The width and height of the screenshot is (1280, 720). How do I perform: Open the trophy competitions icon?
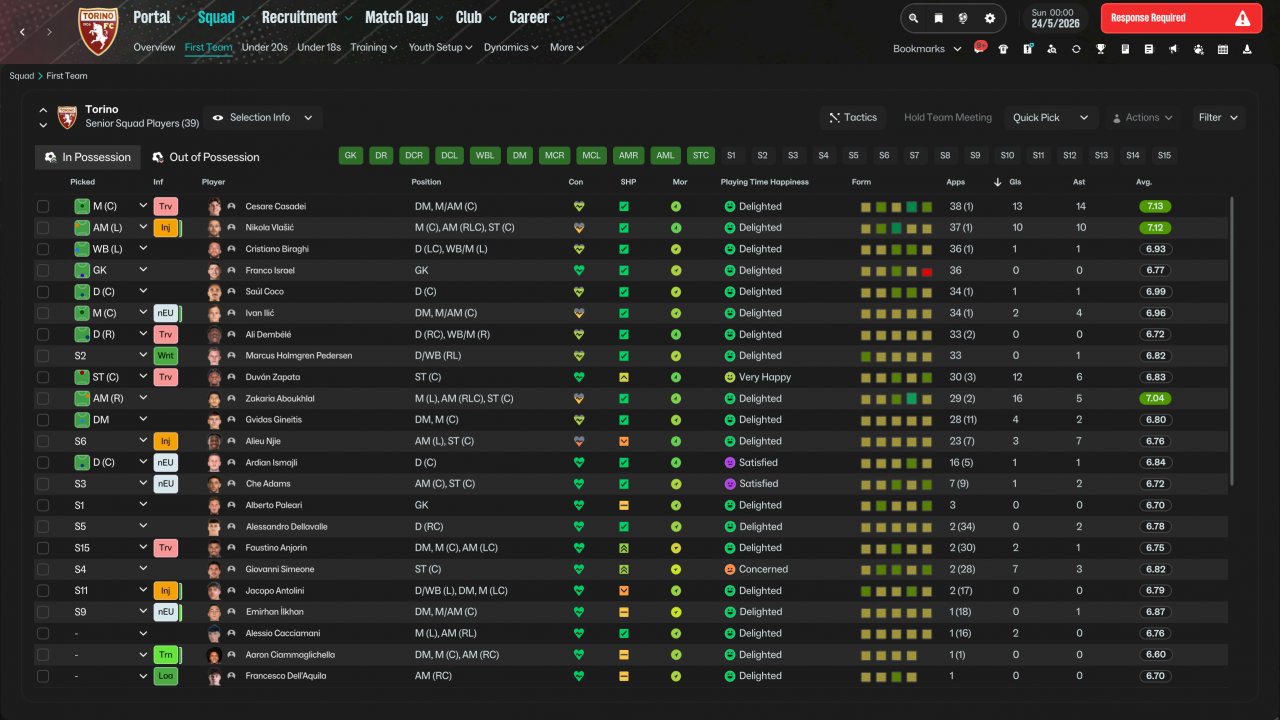(1101, 49)
